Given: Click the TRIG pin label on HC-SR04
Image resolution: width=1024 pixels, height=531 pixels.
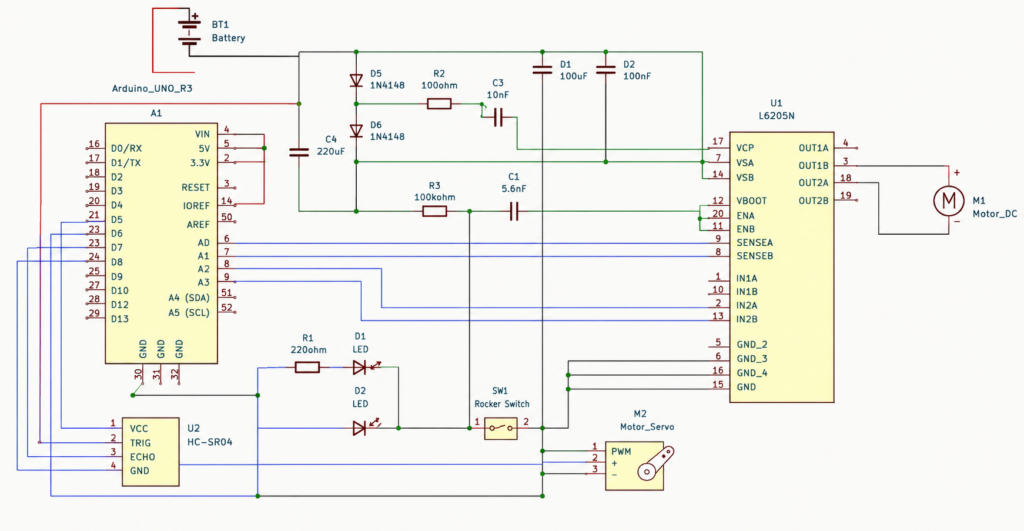Looking at the screenshot, I should point(140,443).
